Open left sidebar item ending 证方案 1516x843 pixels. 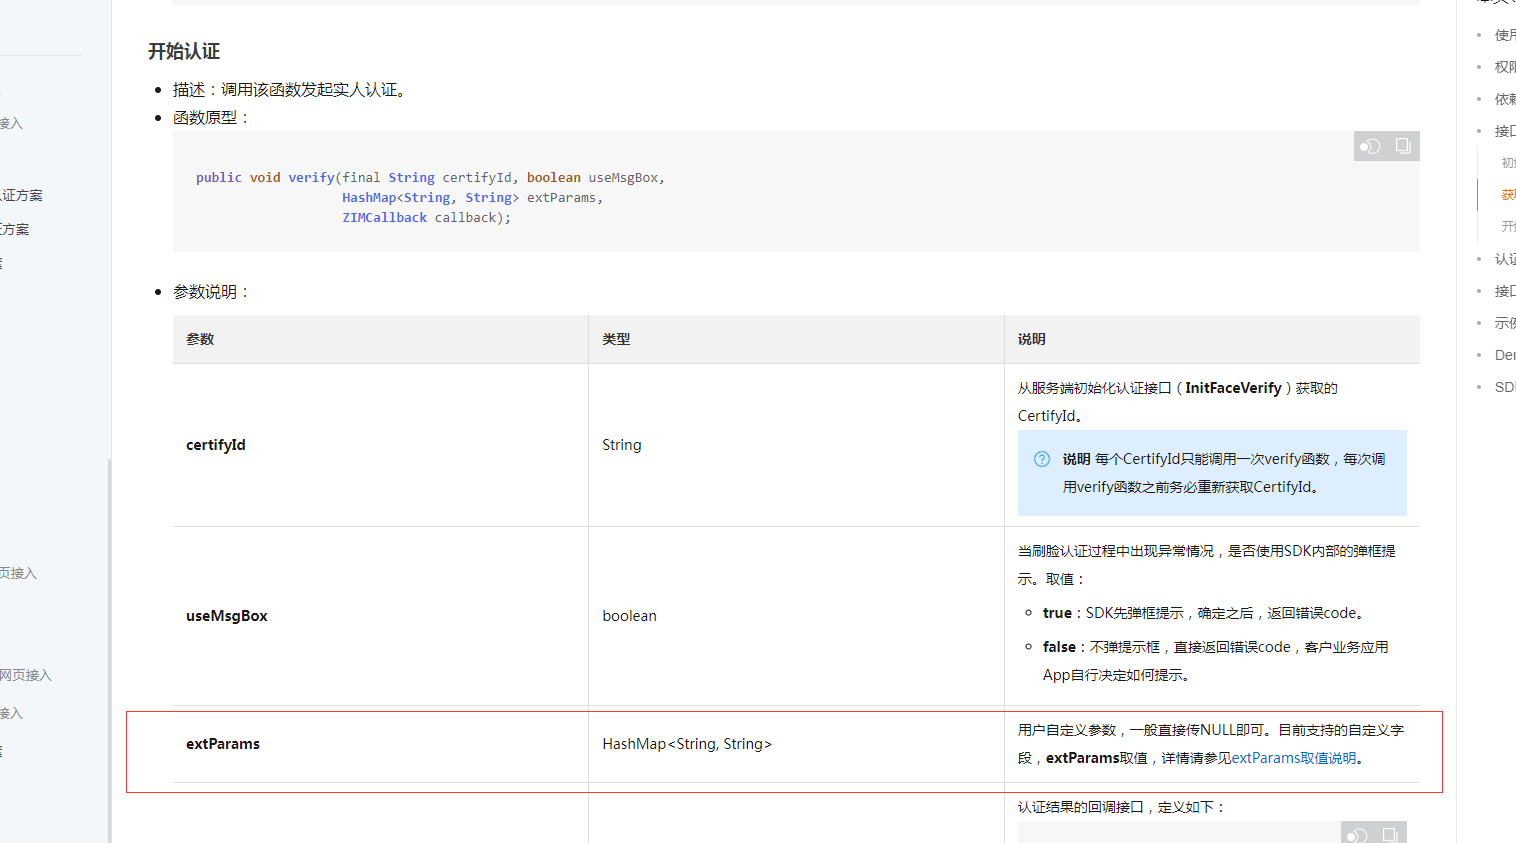(21, 195)
